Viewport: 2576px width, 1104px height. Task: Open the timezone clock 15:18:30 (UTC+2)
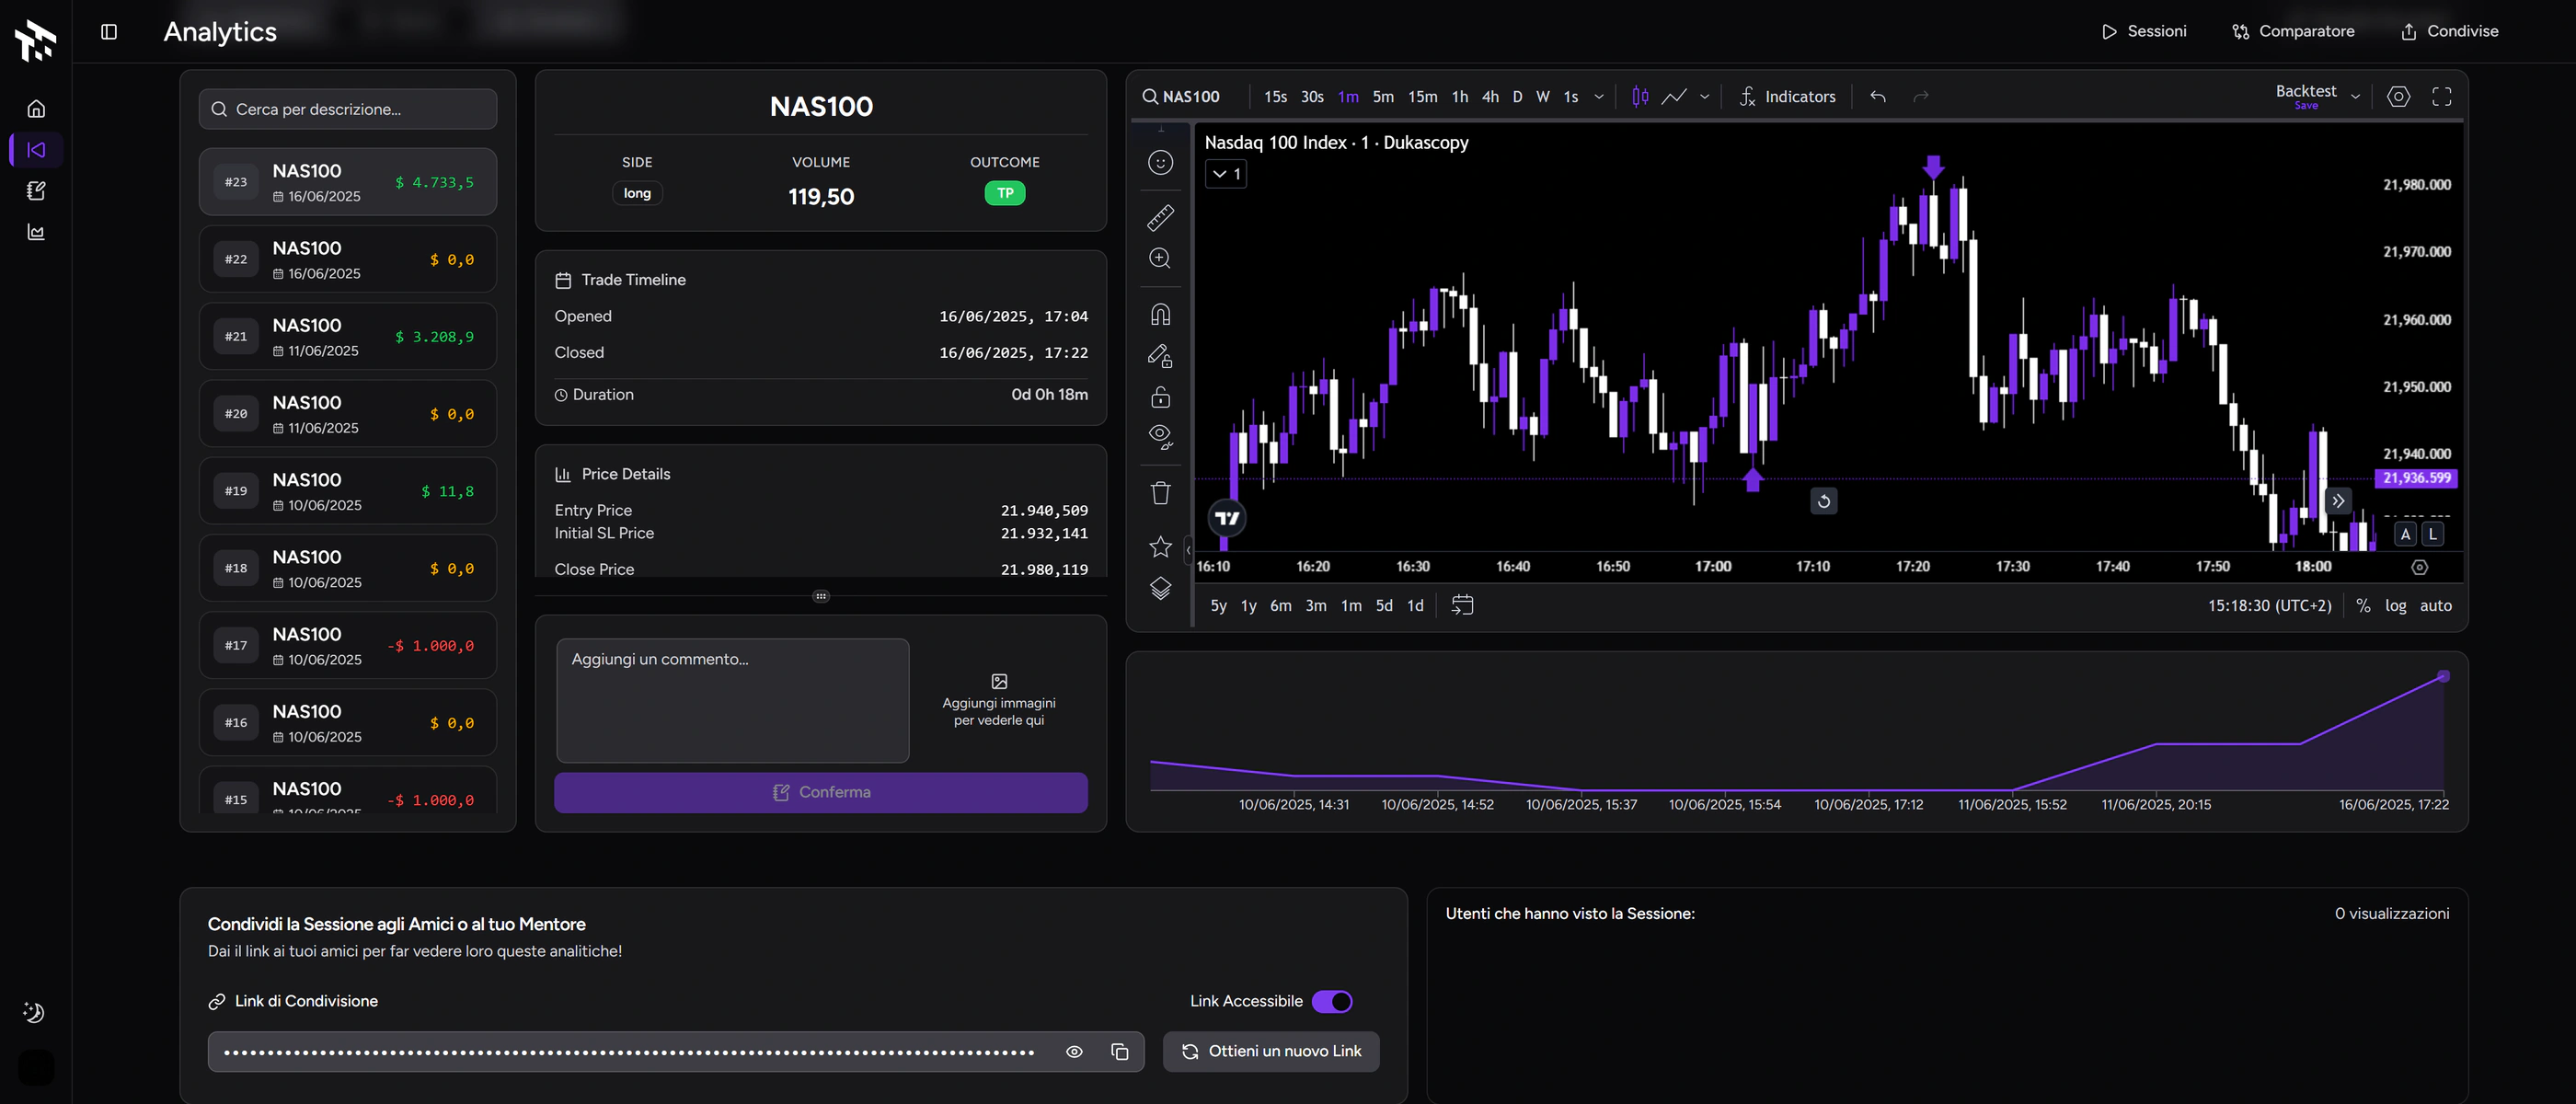click(2269, 606)
